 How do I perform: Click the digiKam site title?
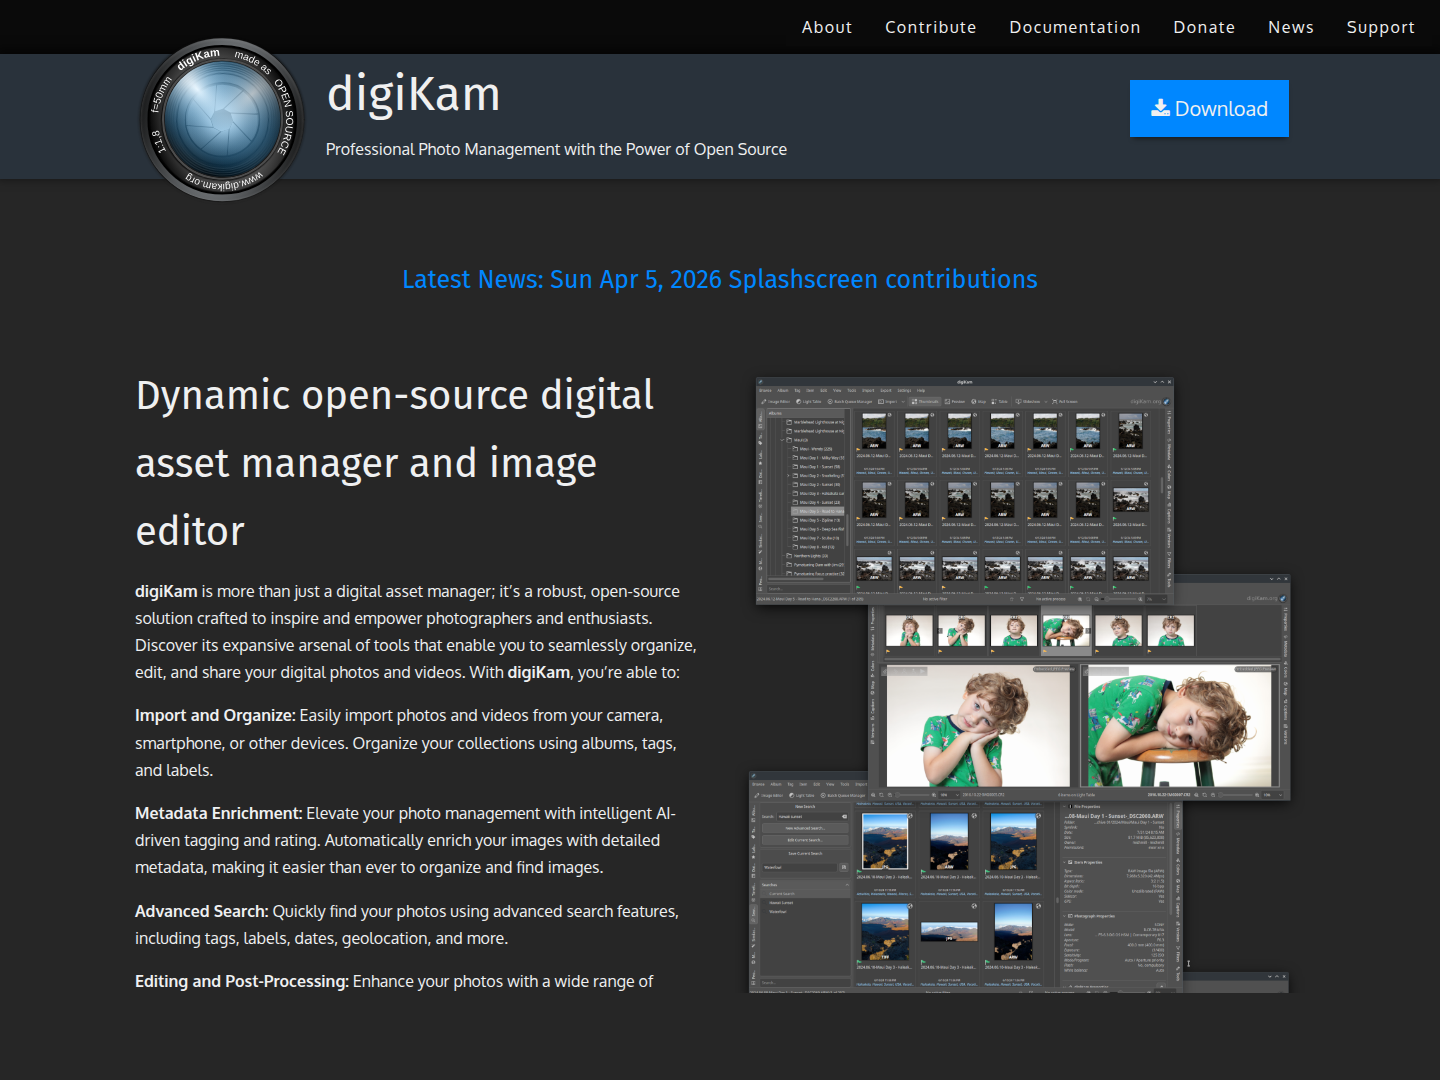413,94
